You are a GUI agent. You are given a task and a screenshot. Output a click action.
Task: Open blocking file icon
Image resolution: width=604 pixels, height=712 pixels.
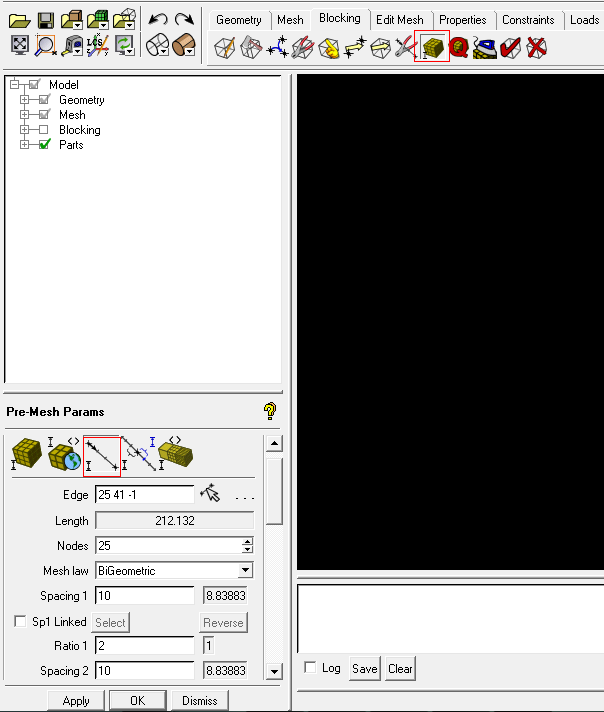pos(124,20)
